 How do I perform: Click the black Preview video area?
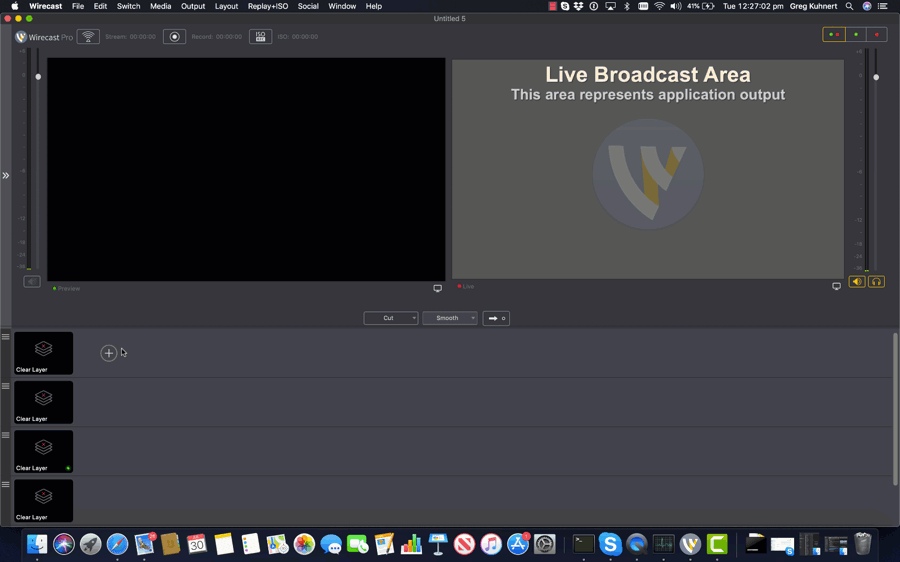(x=246, y=169)
